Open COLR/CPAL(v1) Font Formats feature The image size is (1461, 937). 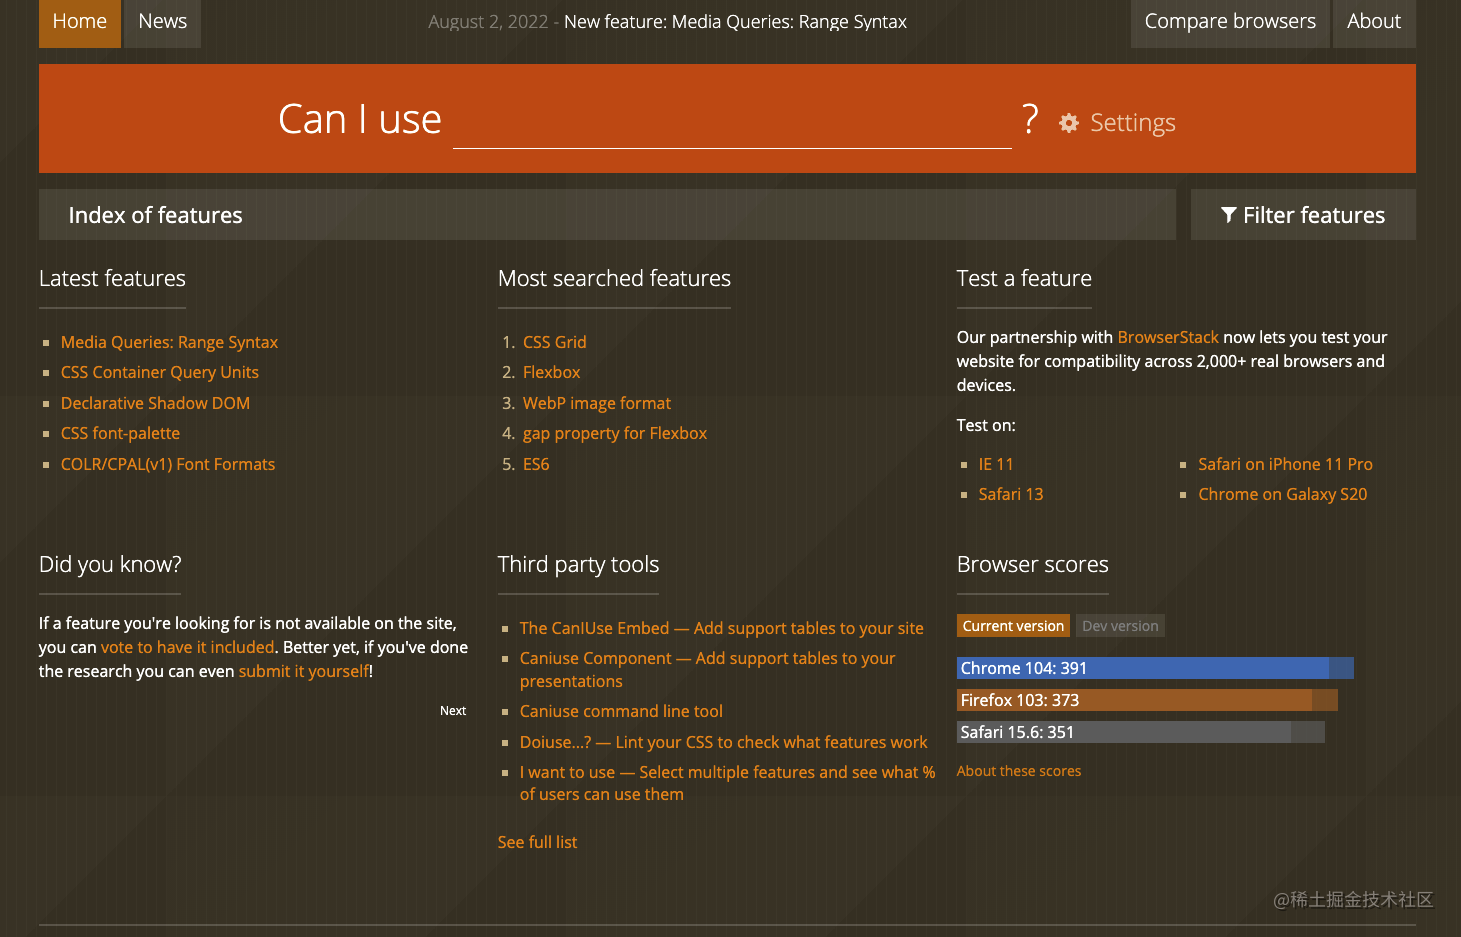168,464
